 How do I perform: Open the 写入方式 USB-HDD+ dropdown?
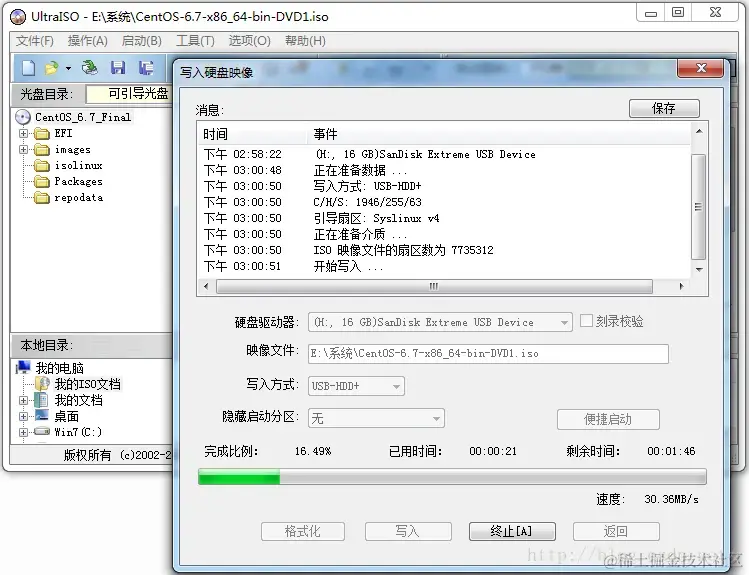(x=356, y=386)
